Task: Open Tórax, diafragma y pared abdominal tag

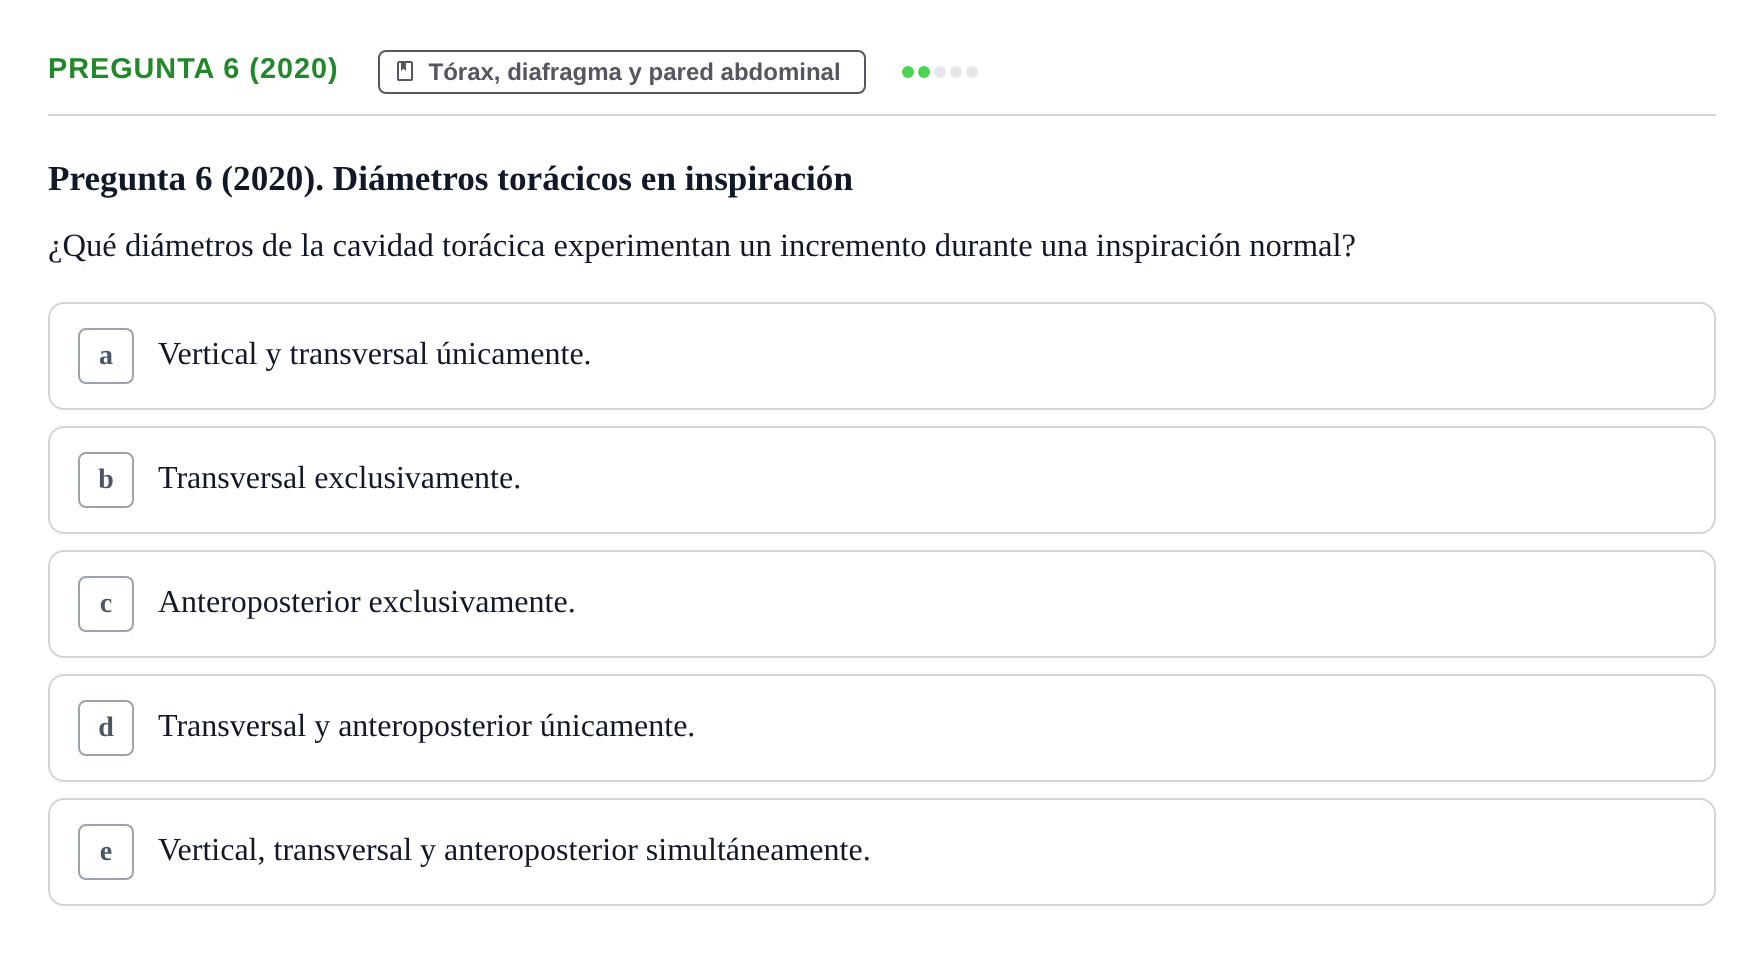Action: pyautogui.click(x=622, y=72)
